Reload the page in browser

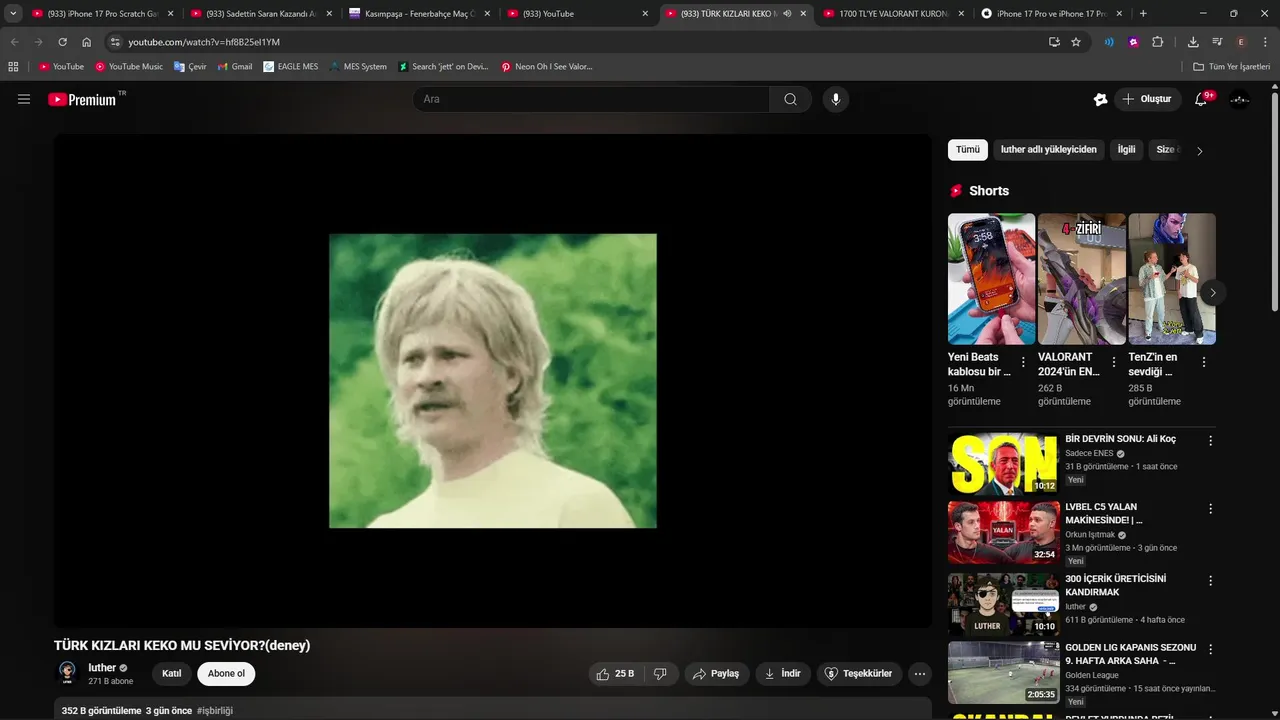point(62,42)
